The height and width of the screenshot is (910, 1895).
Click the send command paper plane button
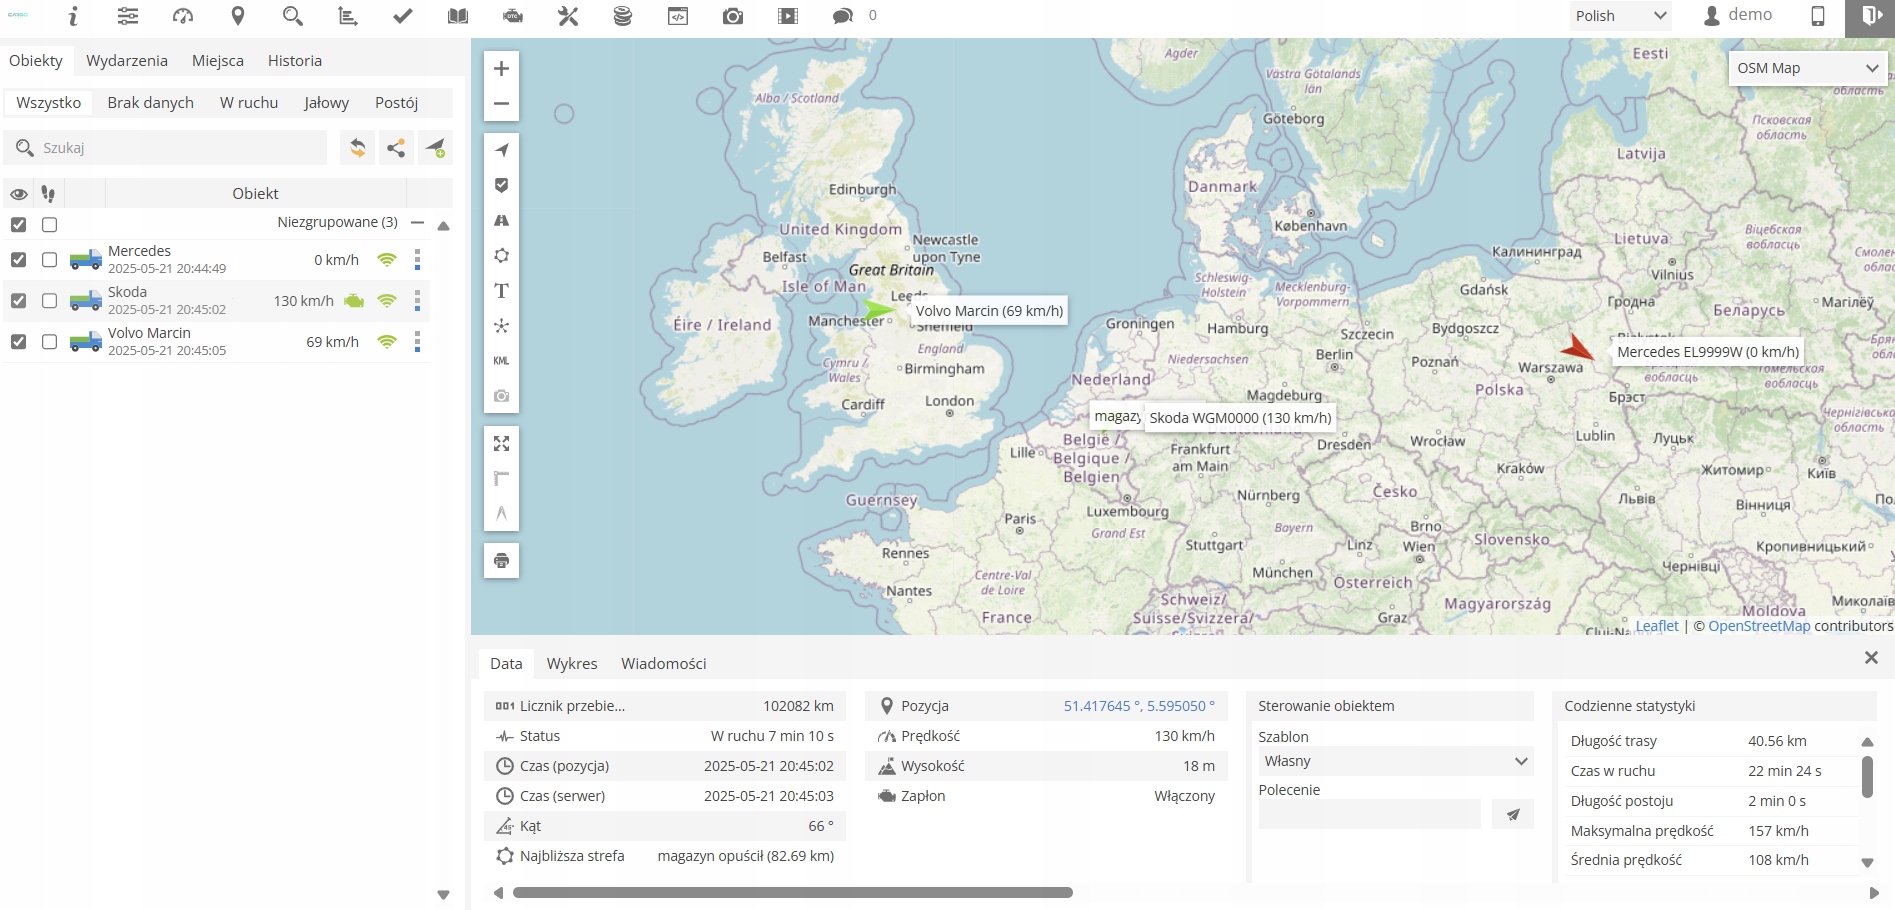(x=1512, y=815)
